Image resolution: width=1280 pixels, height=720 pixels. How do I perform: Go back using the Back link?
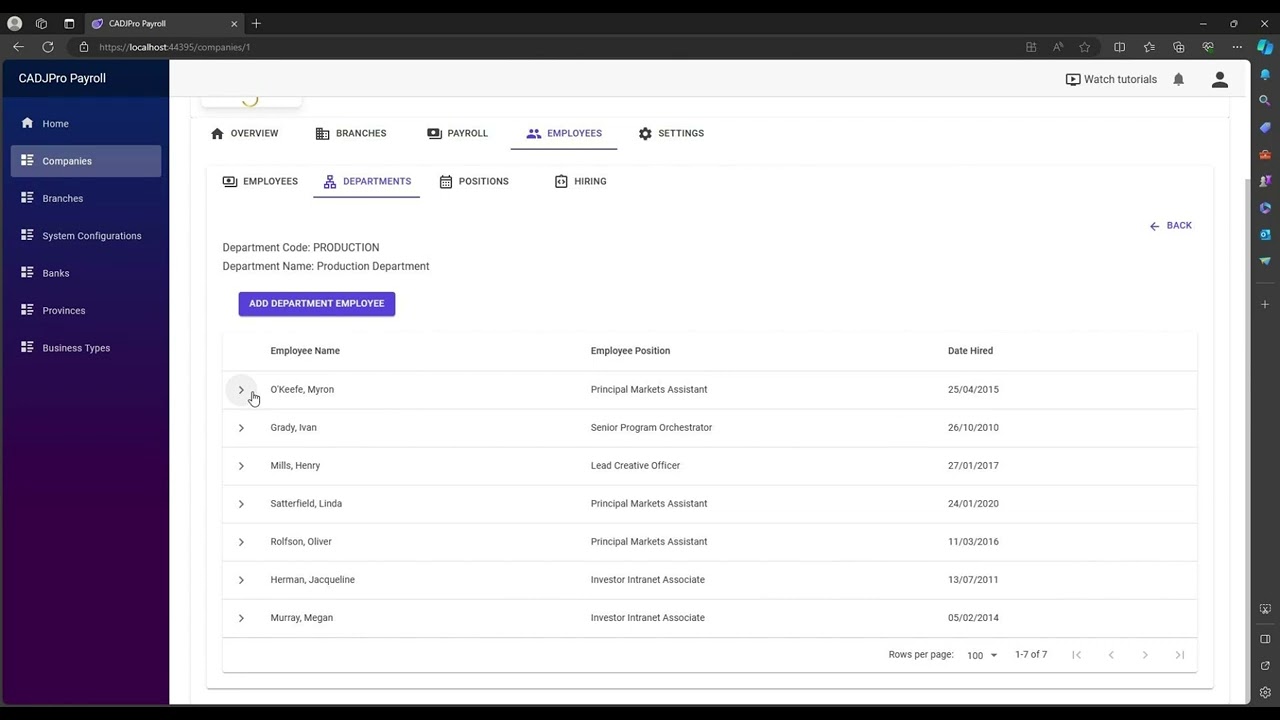[x=1170, y=226]
